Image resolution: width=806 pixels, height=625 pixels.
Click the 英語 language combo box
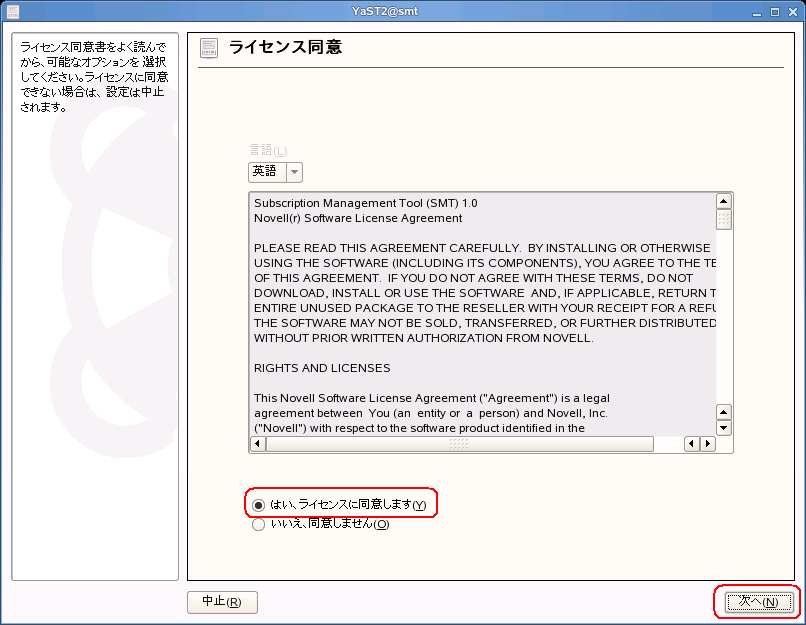click(266, 172)
